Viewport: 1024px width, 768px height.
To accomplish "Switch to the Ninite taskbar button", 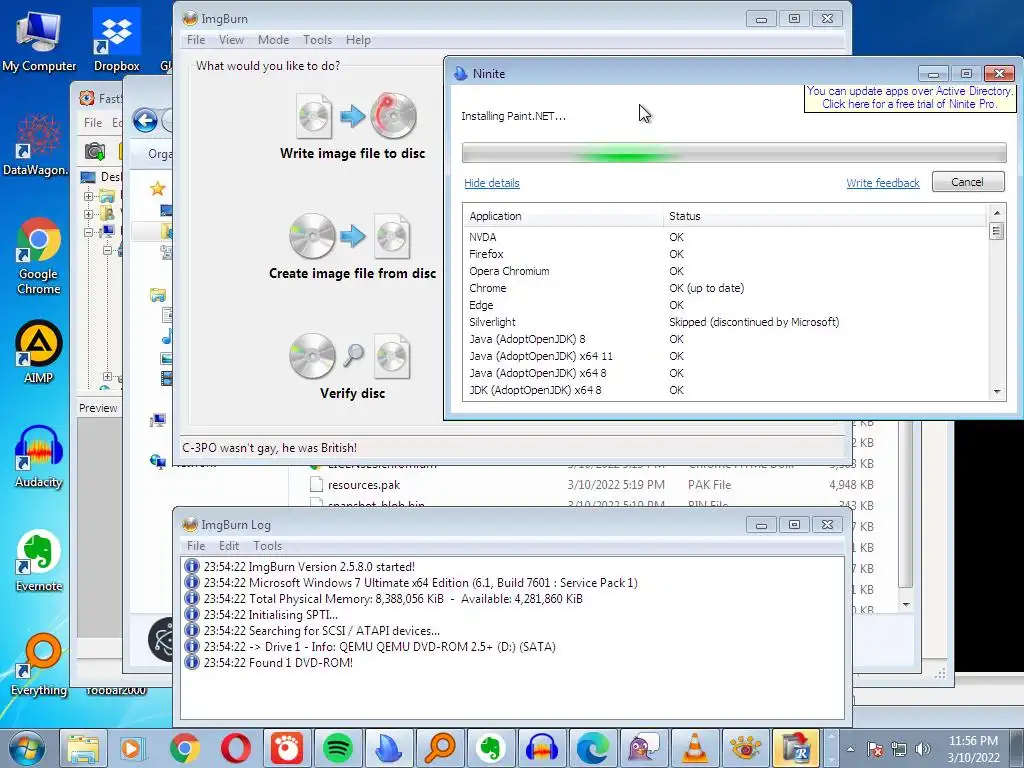I will pos(389,748).
